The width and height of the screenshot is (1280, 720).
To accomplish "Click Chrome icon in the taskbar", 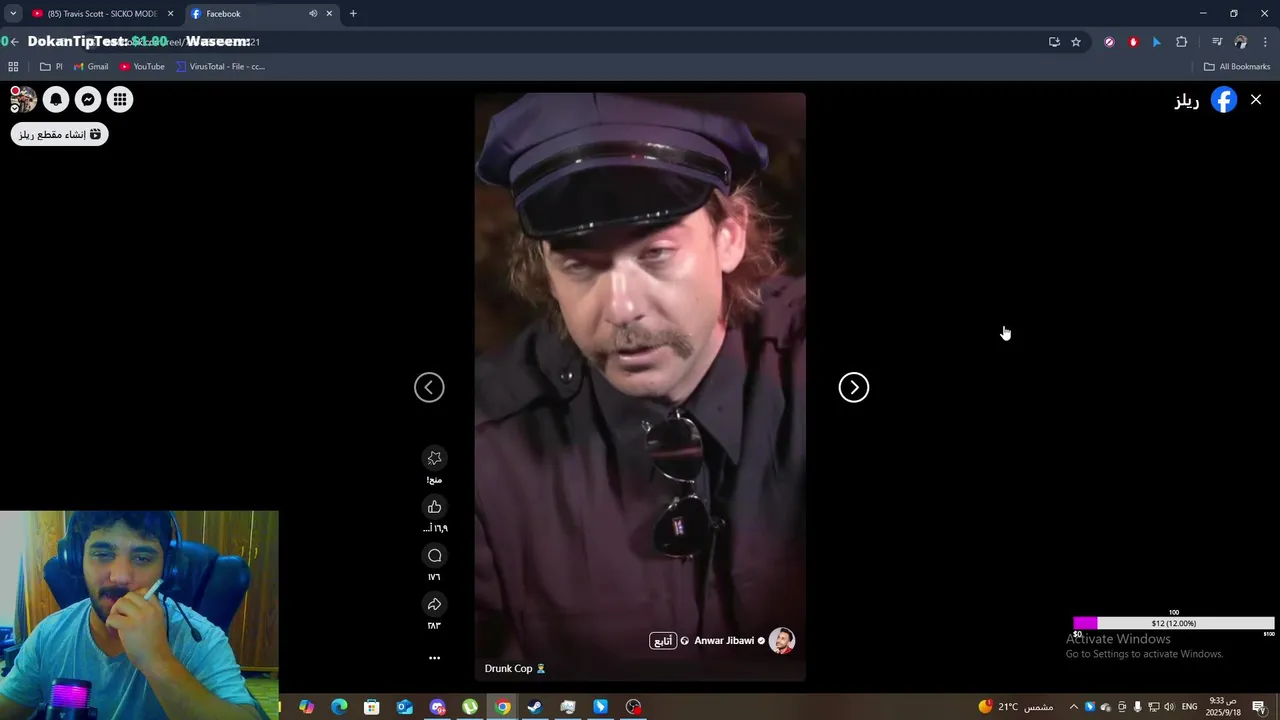I will click(x=502, y=707).
